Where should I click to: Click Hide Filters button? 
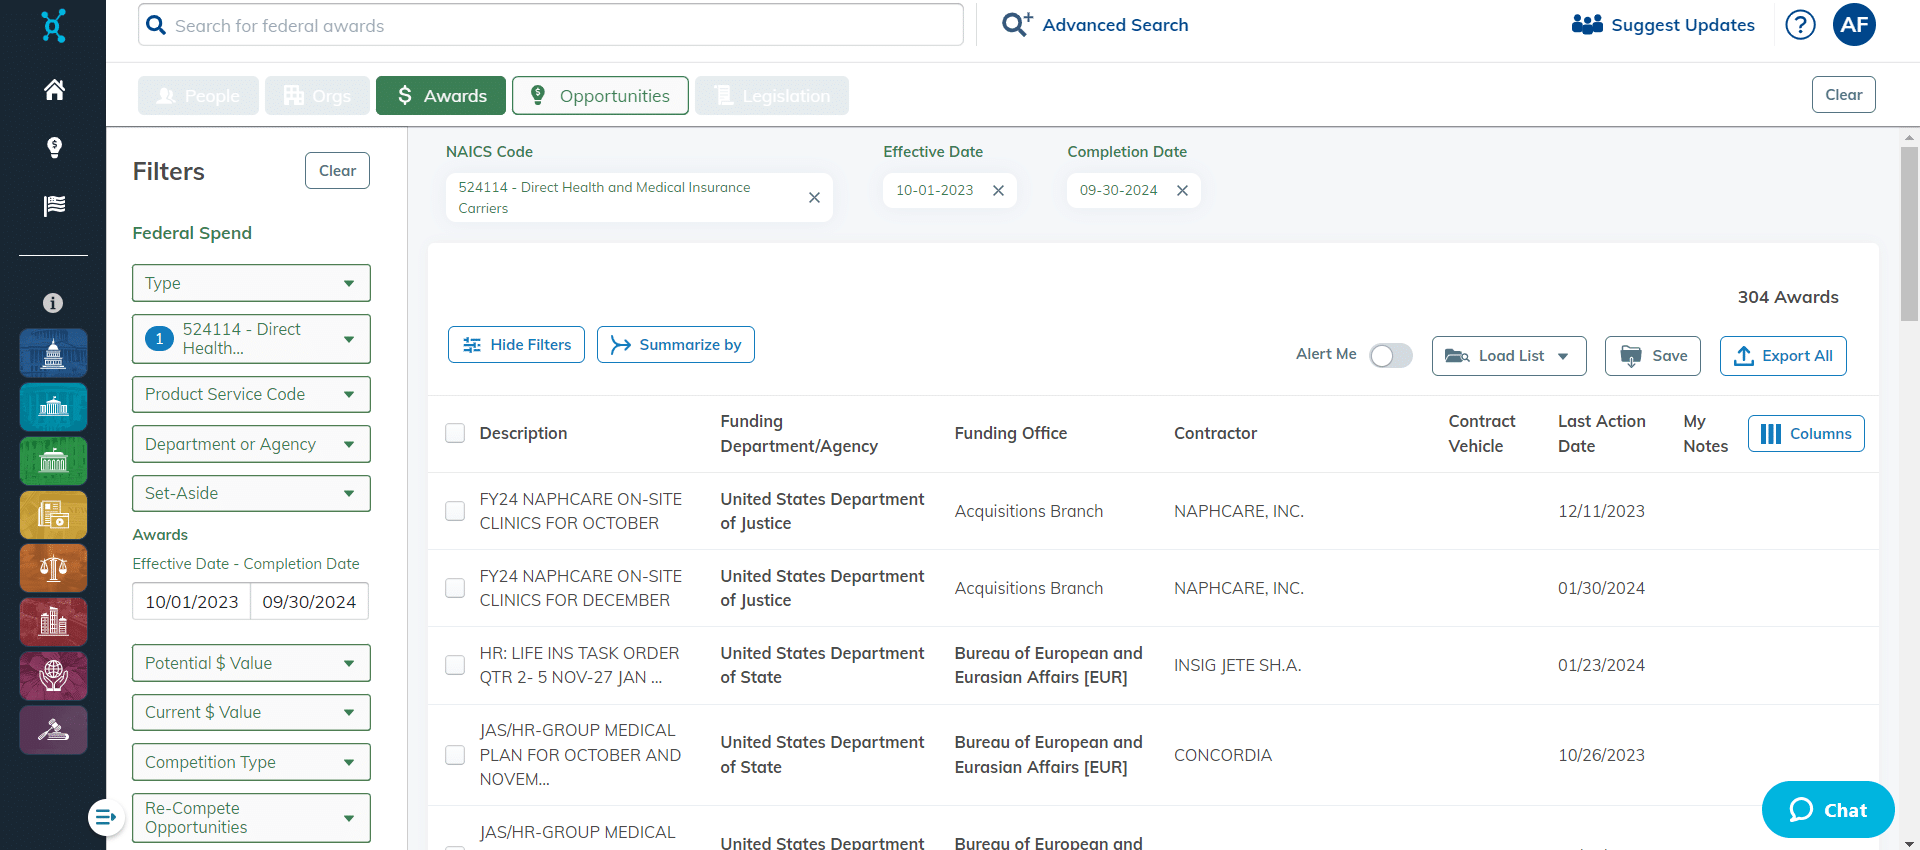click(x=516, y=345)
